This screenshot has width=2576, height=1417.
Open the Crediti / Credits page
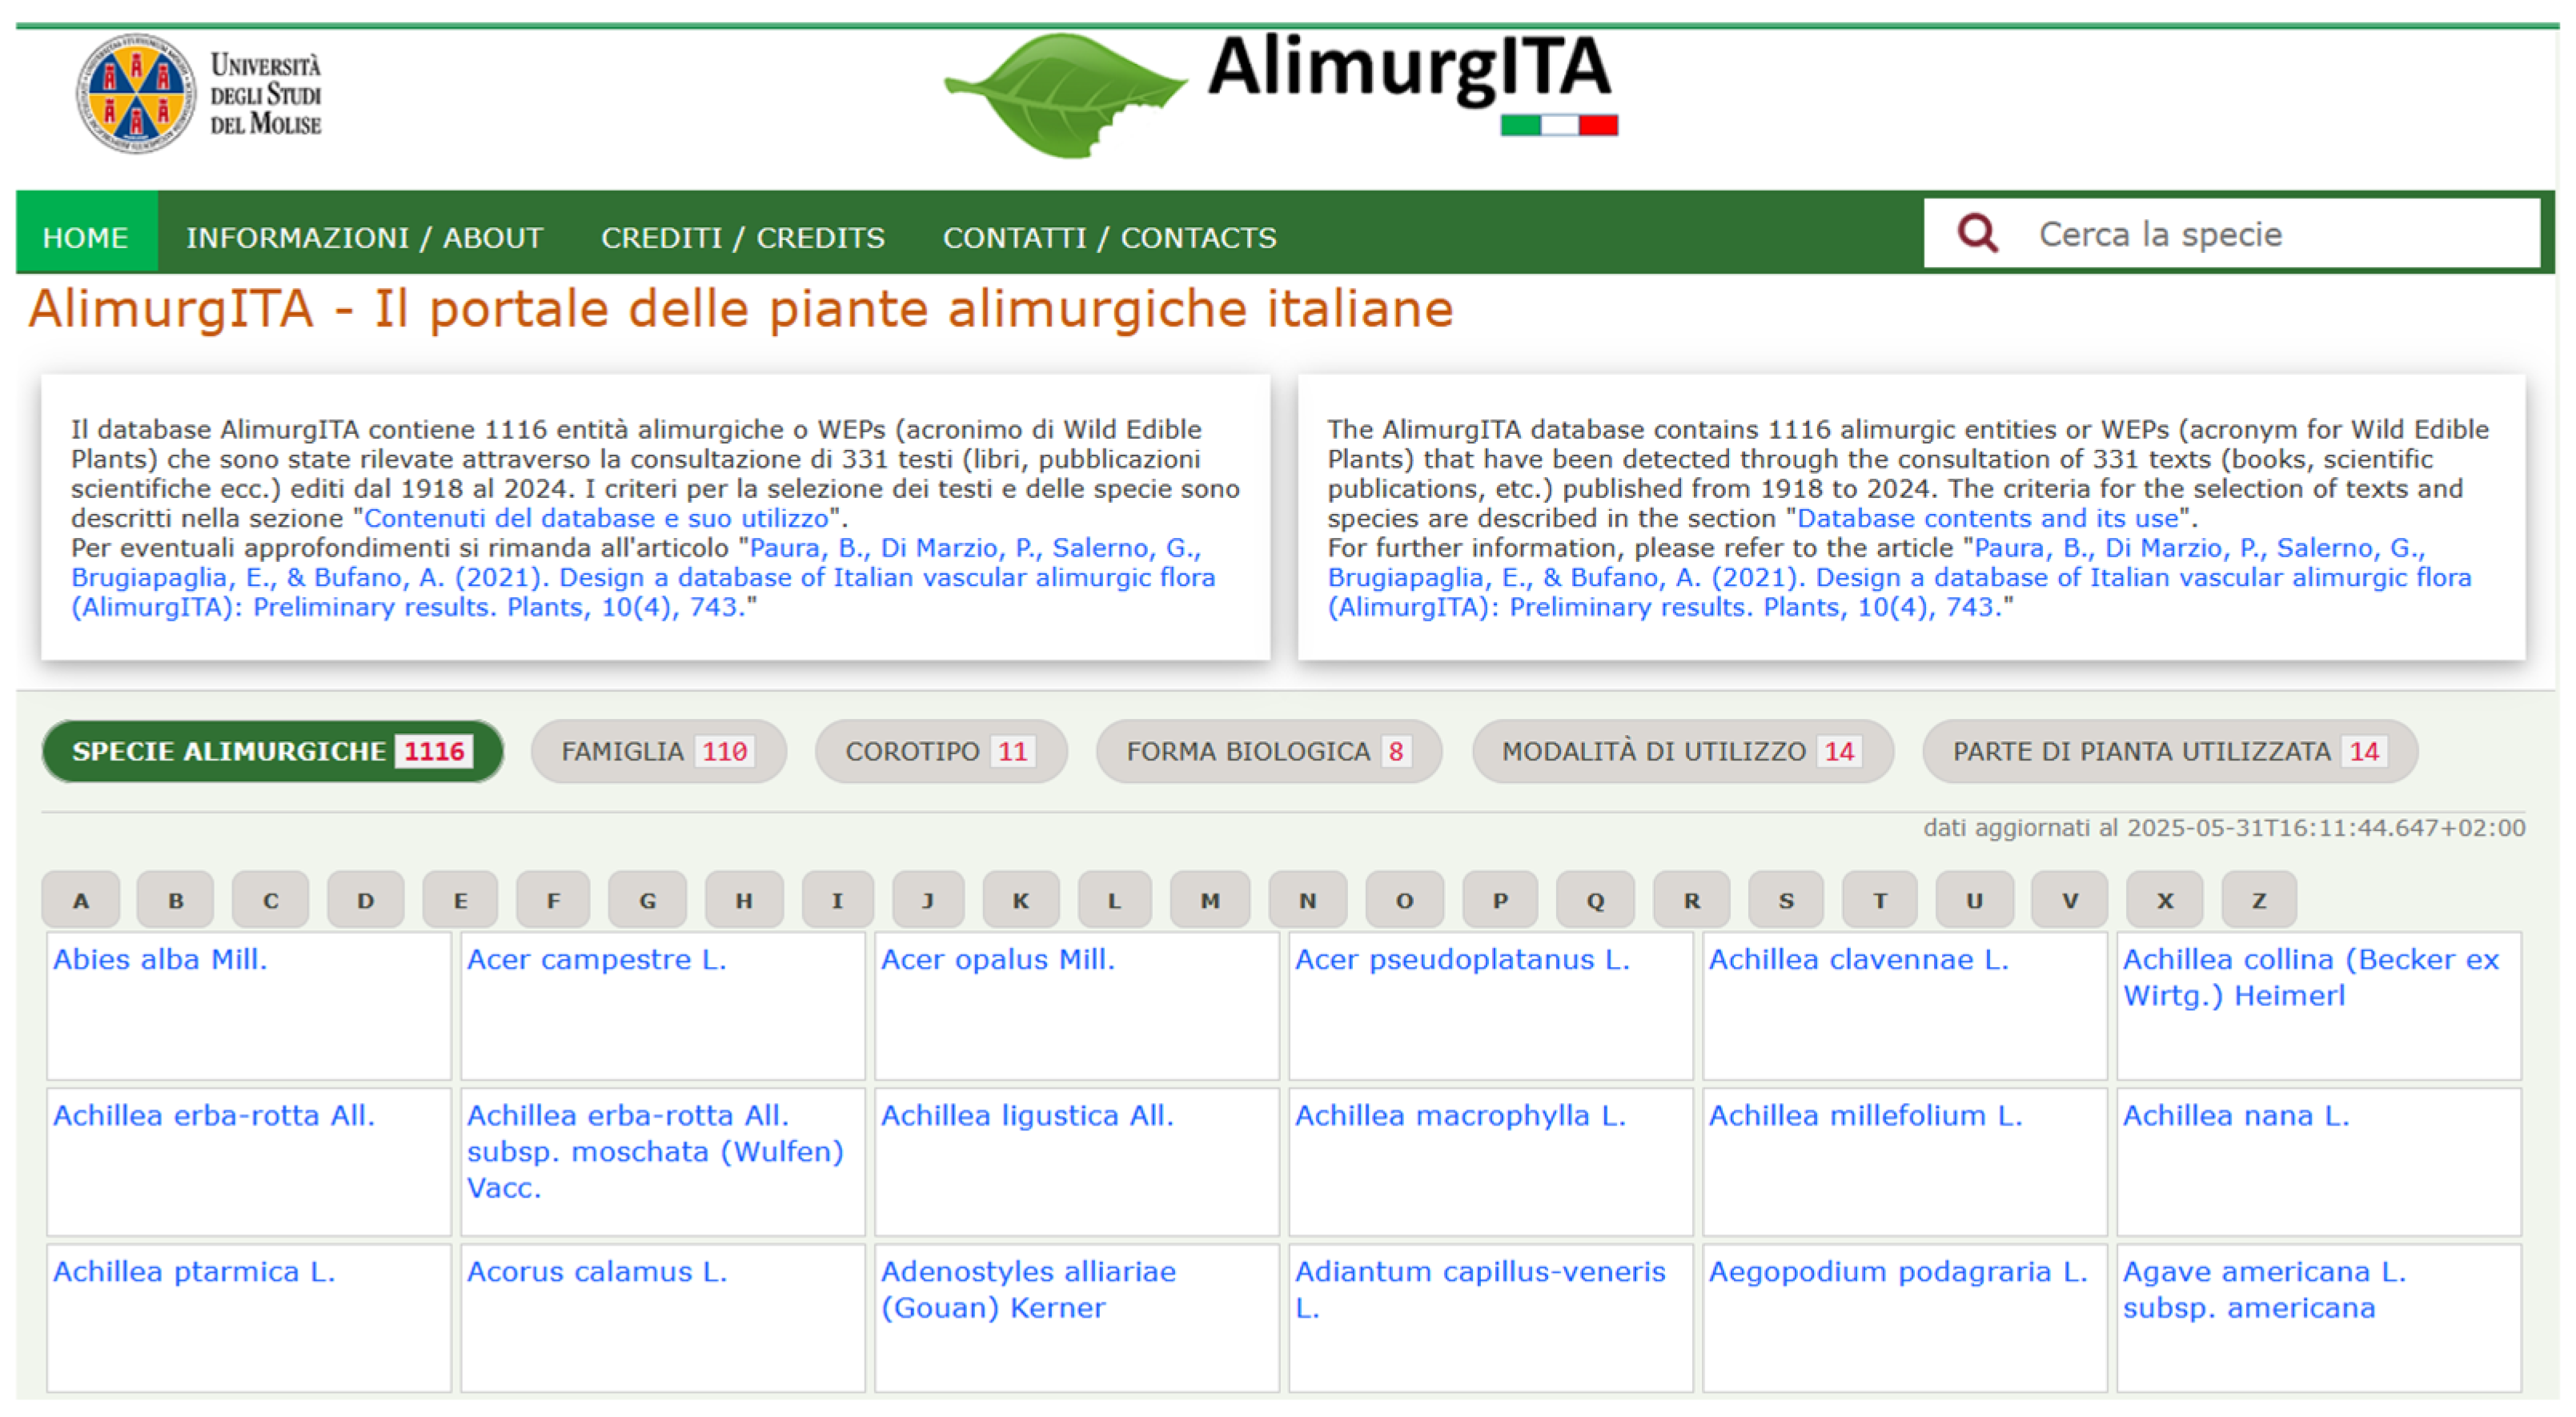coord(742,237)
